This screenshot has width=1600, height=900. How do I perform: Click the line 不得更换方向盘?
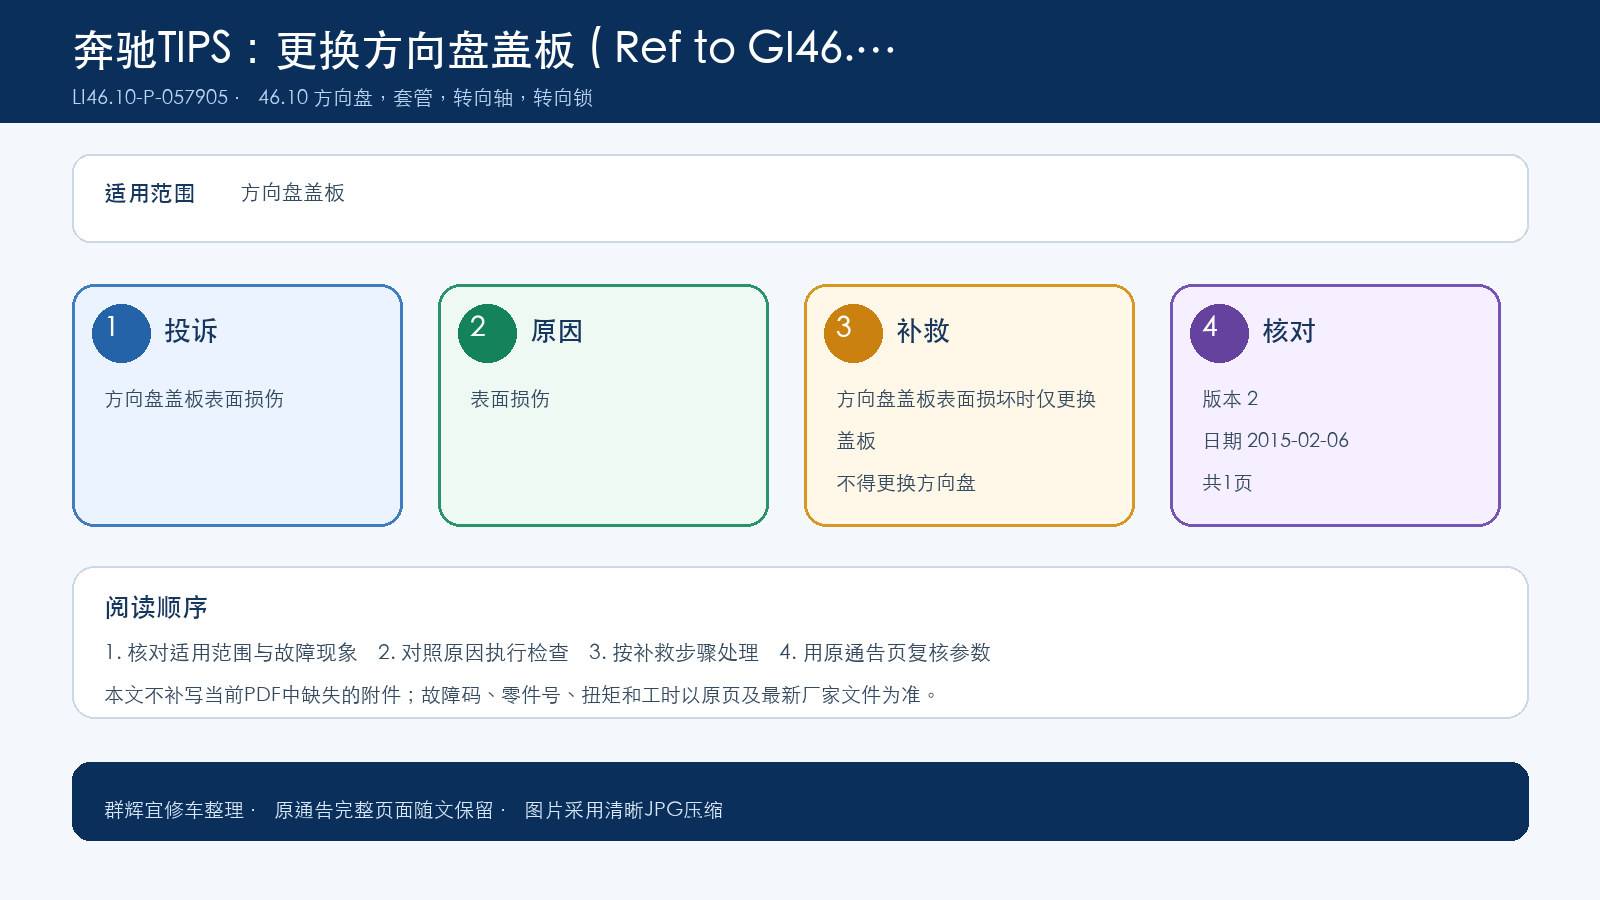tap(906, 483)
